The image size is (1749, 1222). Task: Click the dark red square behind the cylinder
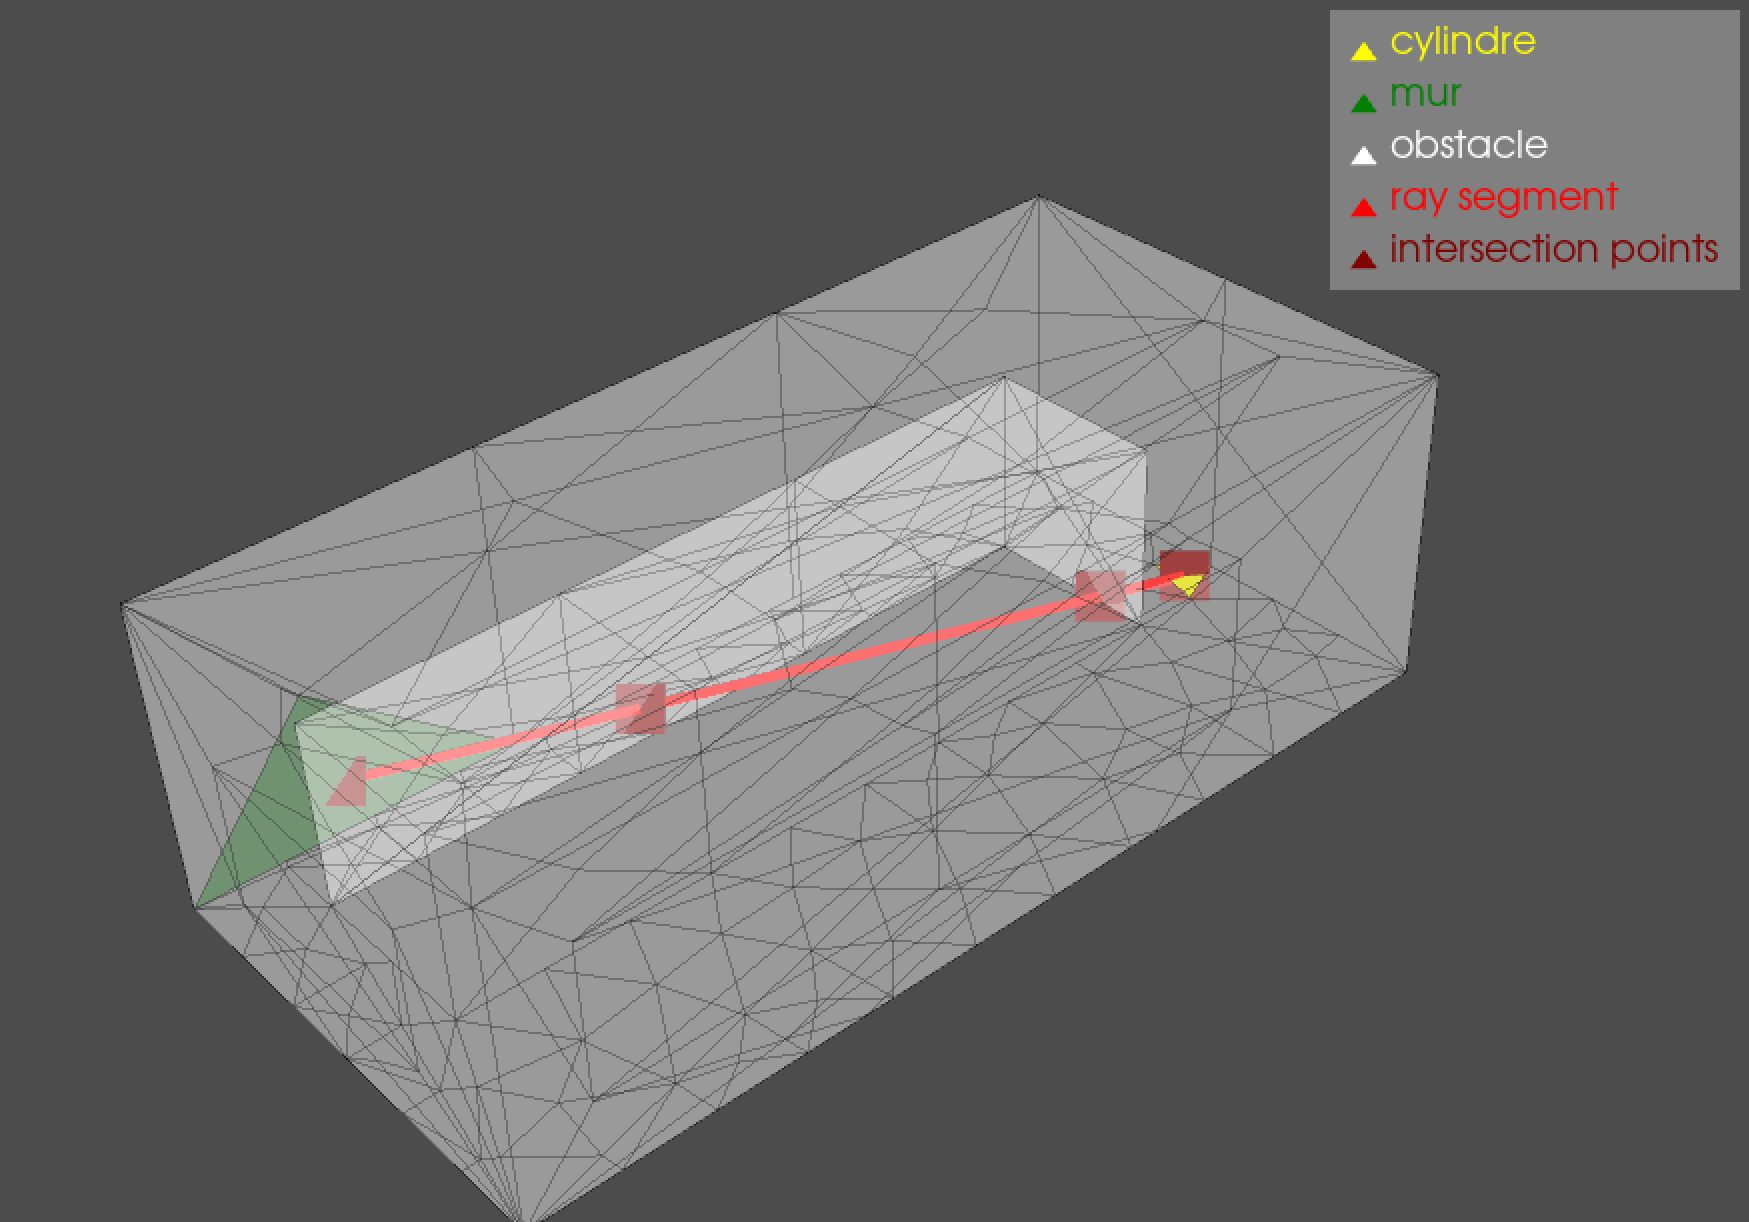click(x=1185, y=562)
